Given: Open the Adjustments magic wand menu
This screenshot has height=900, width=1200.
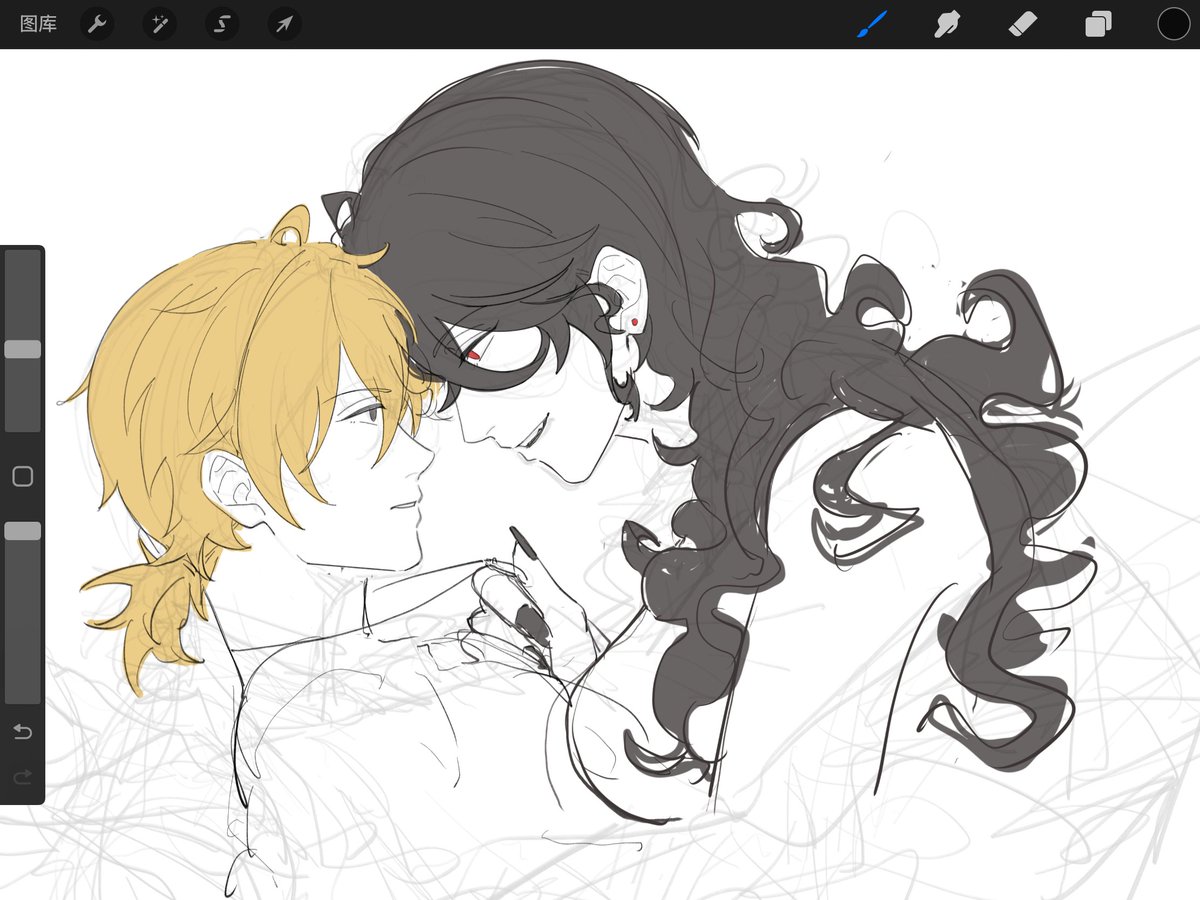Looking at the screenshot, I should (159, 24).
